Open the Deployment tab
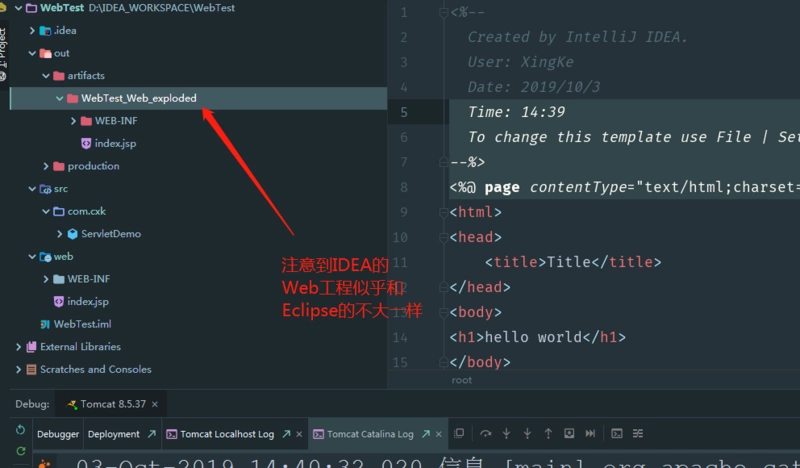The height and width of the screenshot is (468, 800). click(x=114, y=434)
